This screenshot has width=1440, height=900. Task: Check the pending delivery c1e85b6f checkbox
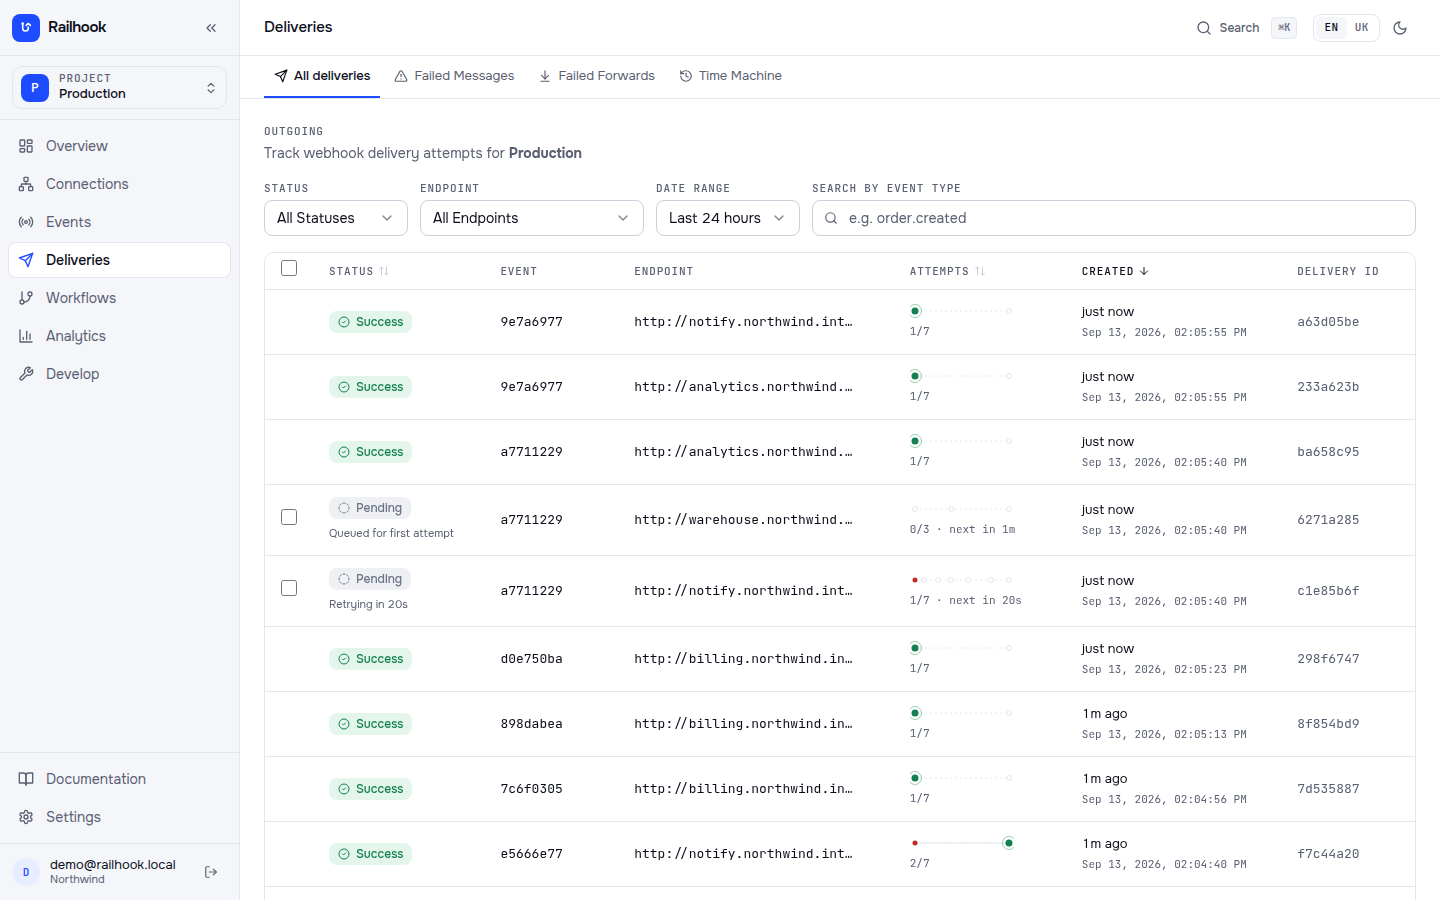289,588
